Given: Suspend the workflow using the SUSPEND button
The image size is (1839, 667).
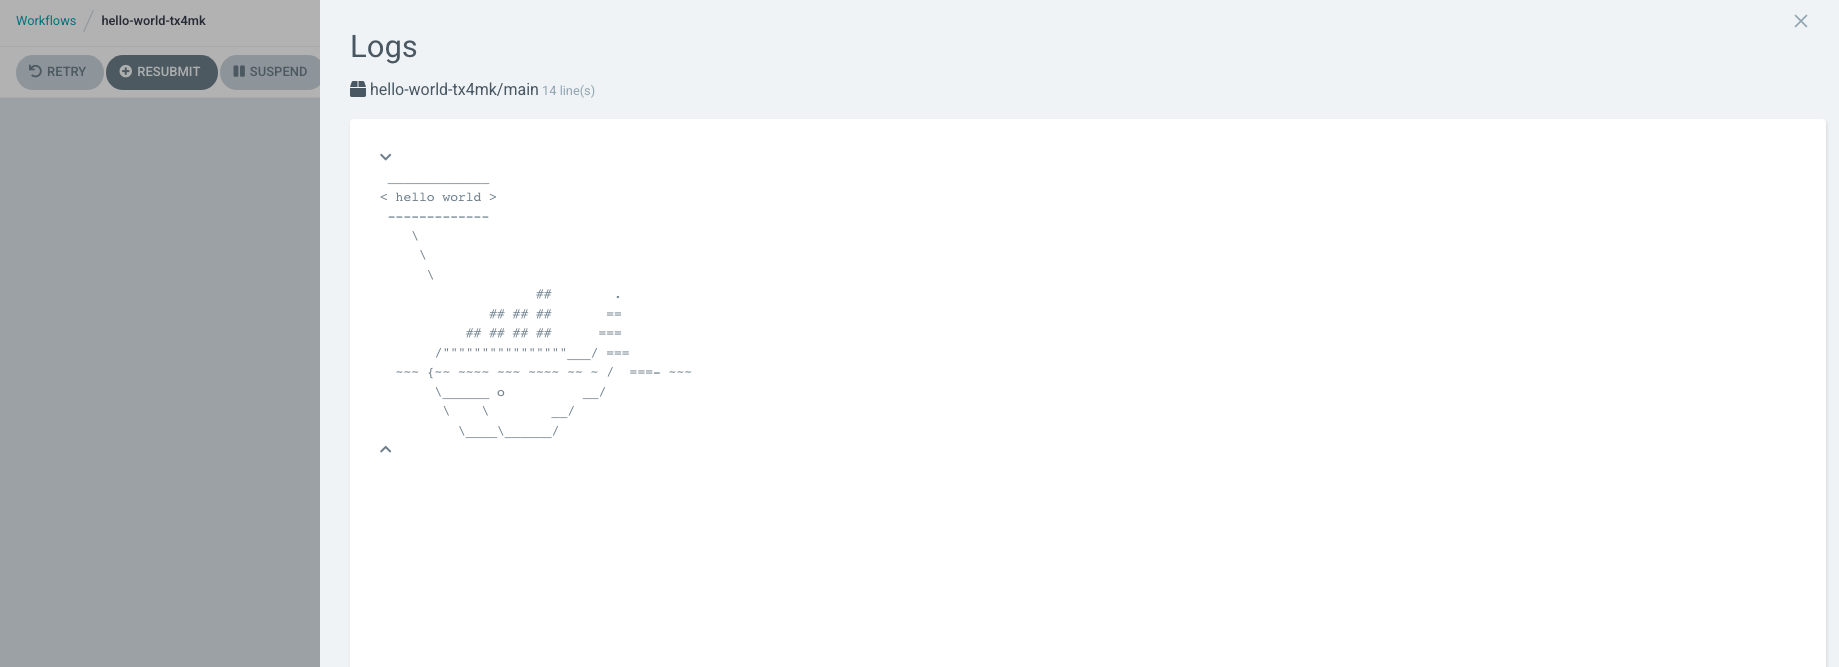Looking at the screenshot, I should 270,72.
